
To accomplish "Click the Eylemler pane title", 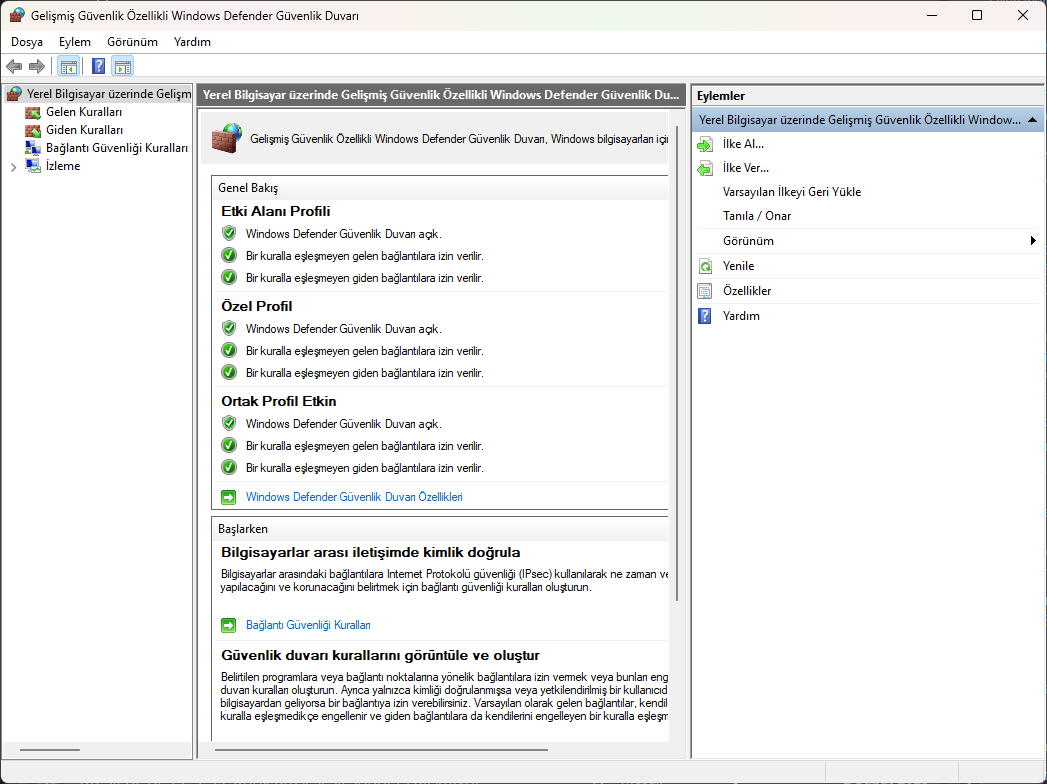I will tap(721, 96).
